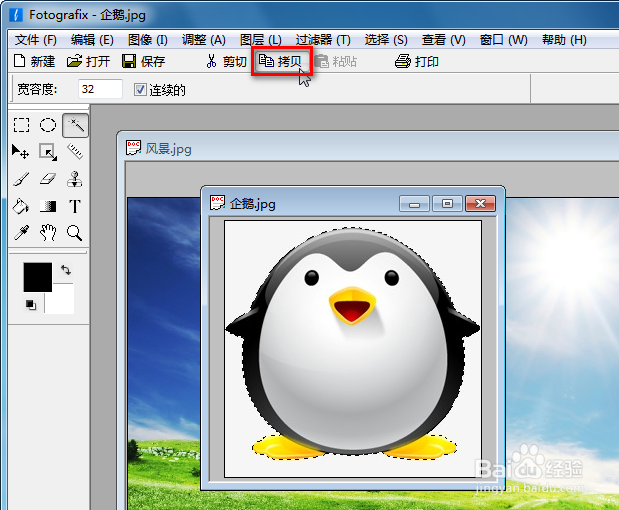
Task: Open the 文件 (F) menu
Action: click(x=36, y=40)
